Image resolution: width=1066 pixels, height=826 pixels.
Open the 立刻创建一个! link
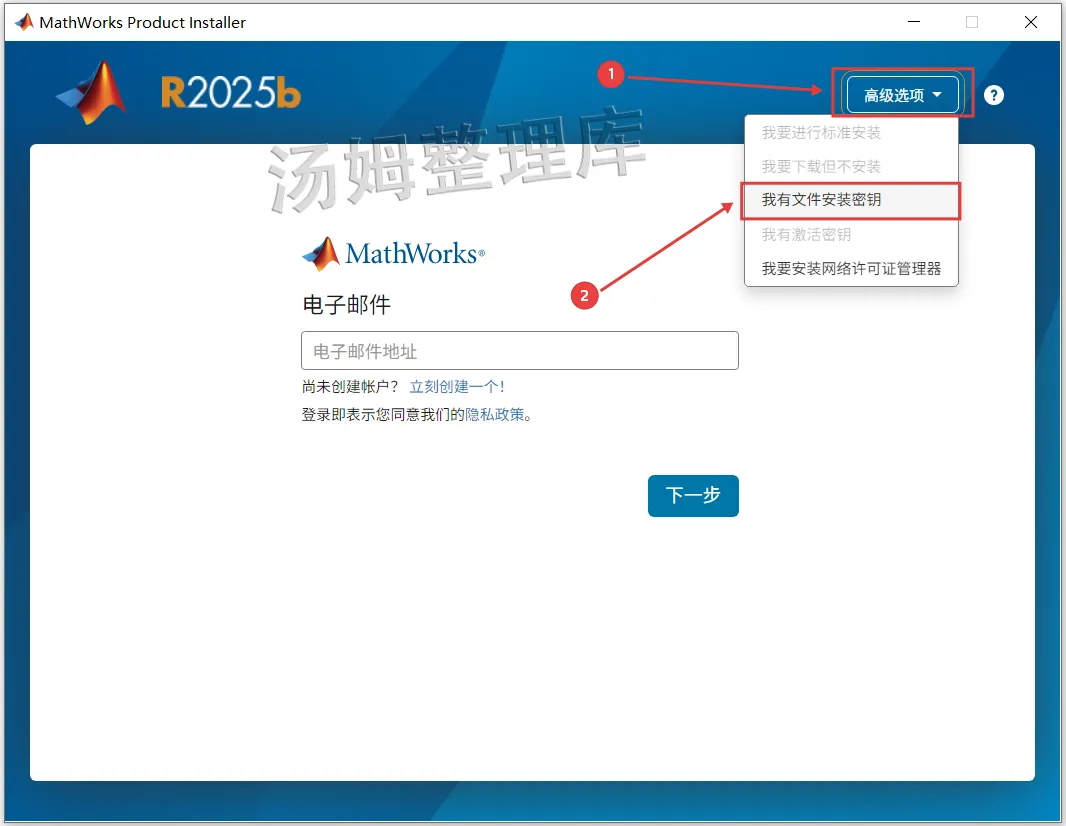click(457, 387)
